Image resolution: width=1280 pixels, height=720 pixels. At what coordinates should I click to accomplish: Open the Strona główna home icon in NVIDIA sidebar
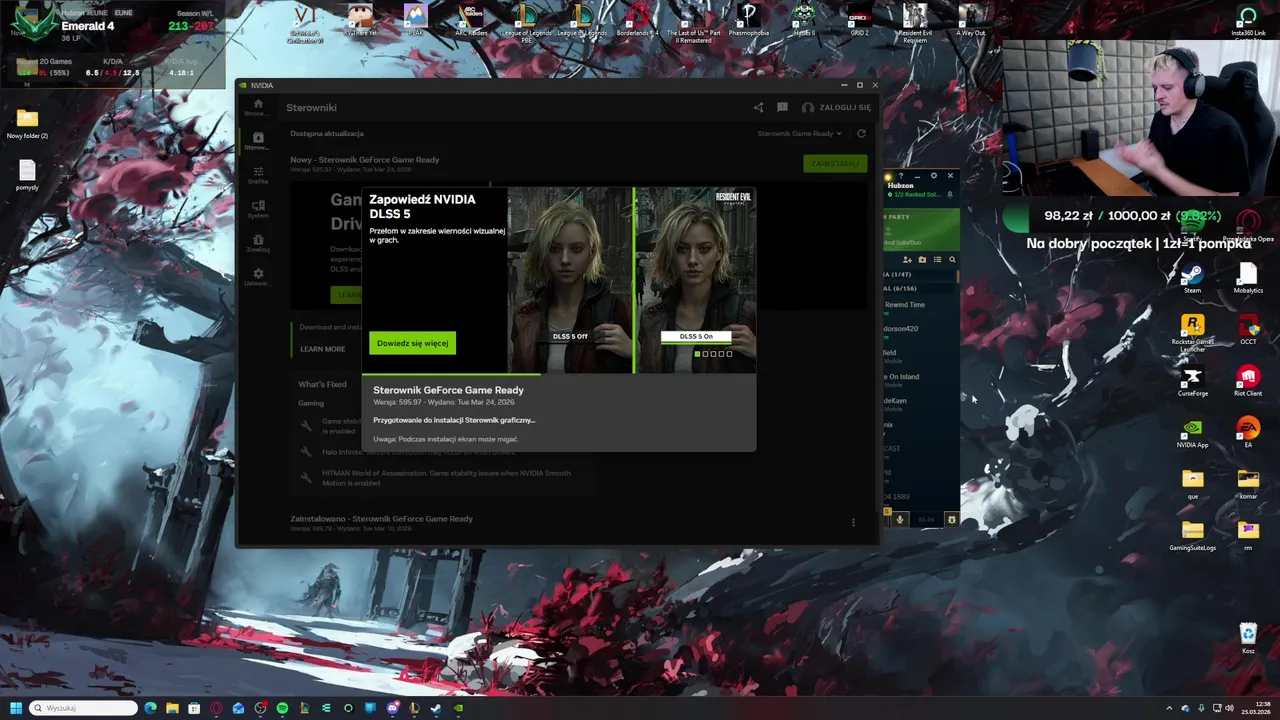pos(258,104)
